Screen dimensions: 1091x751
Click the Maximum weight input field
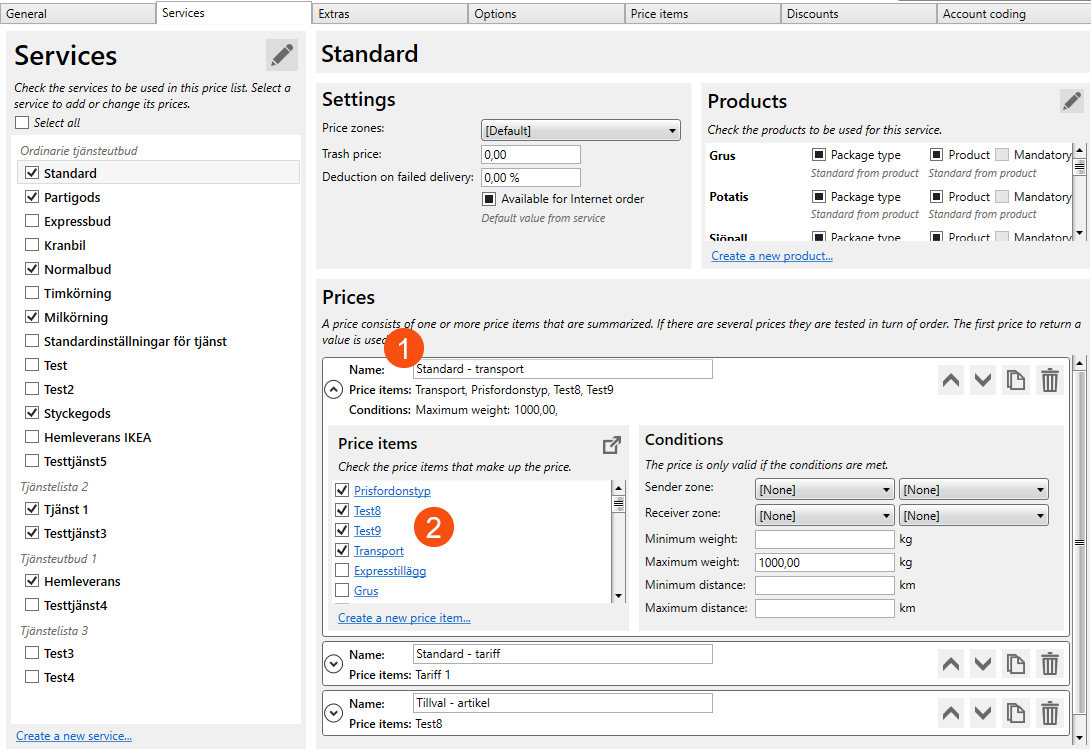click(x=824, y=562)
